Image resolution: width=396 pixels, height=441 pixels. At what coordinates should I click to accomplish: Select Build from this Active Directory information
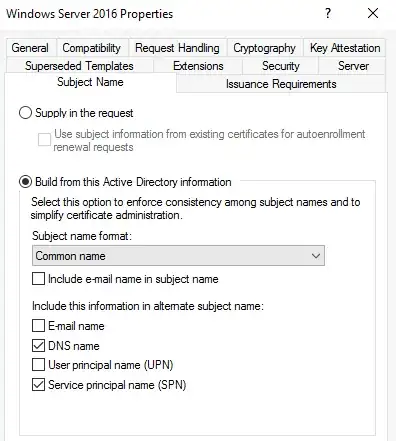coord(25,182)
